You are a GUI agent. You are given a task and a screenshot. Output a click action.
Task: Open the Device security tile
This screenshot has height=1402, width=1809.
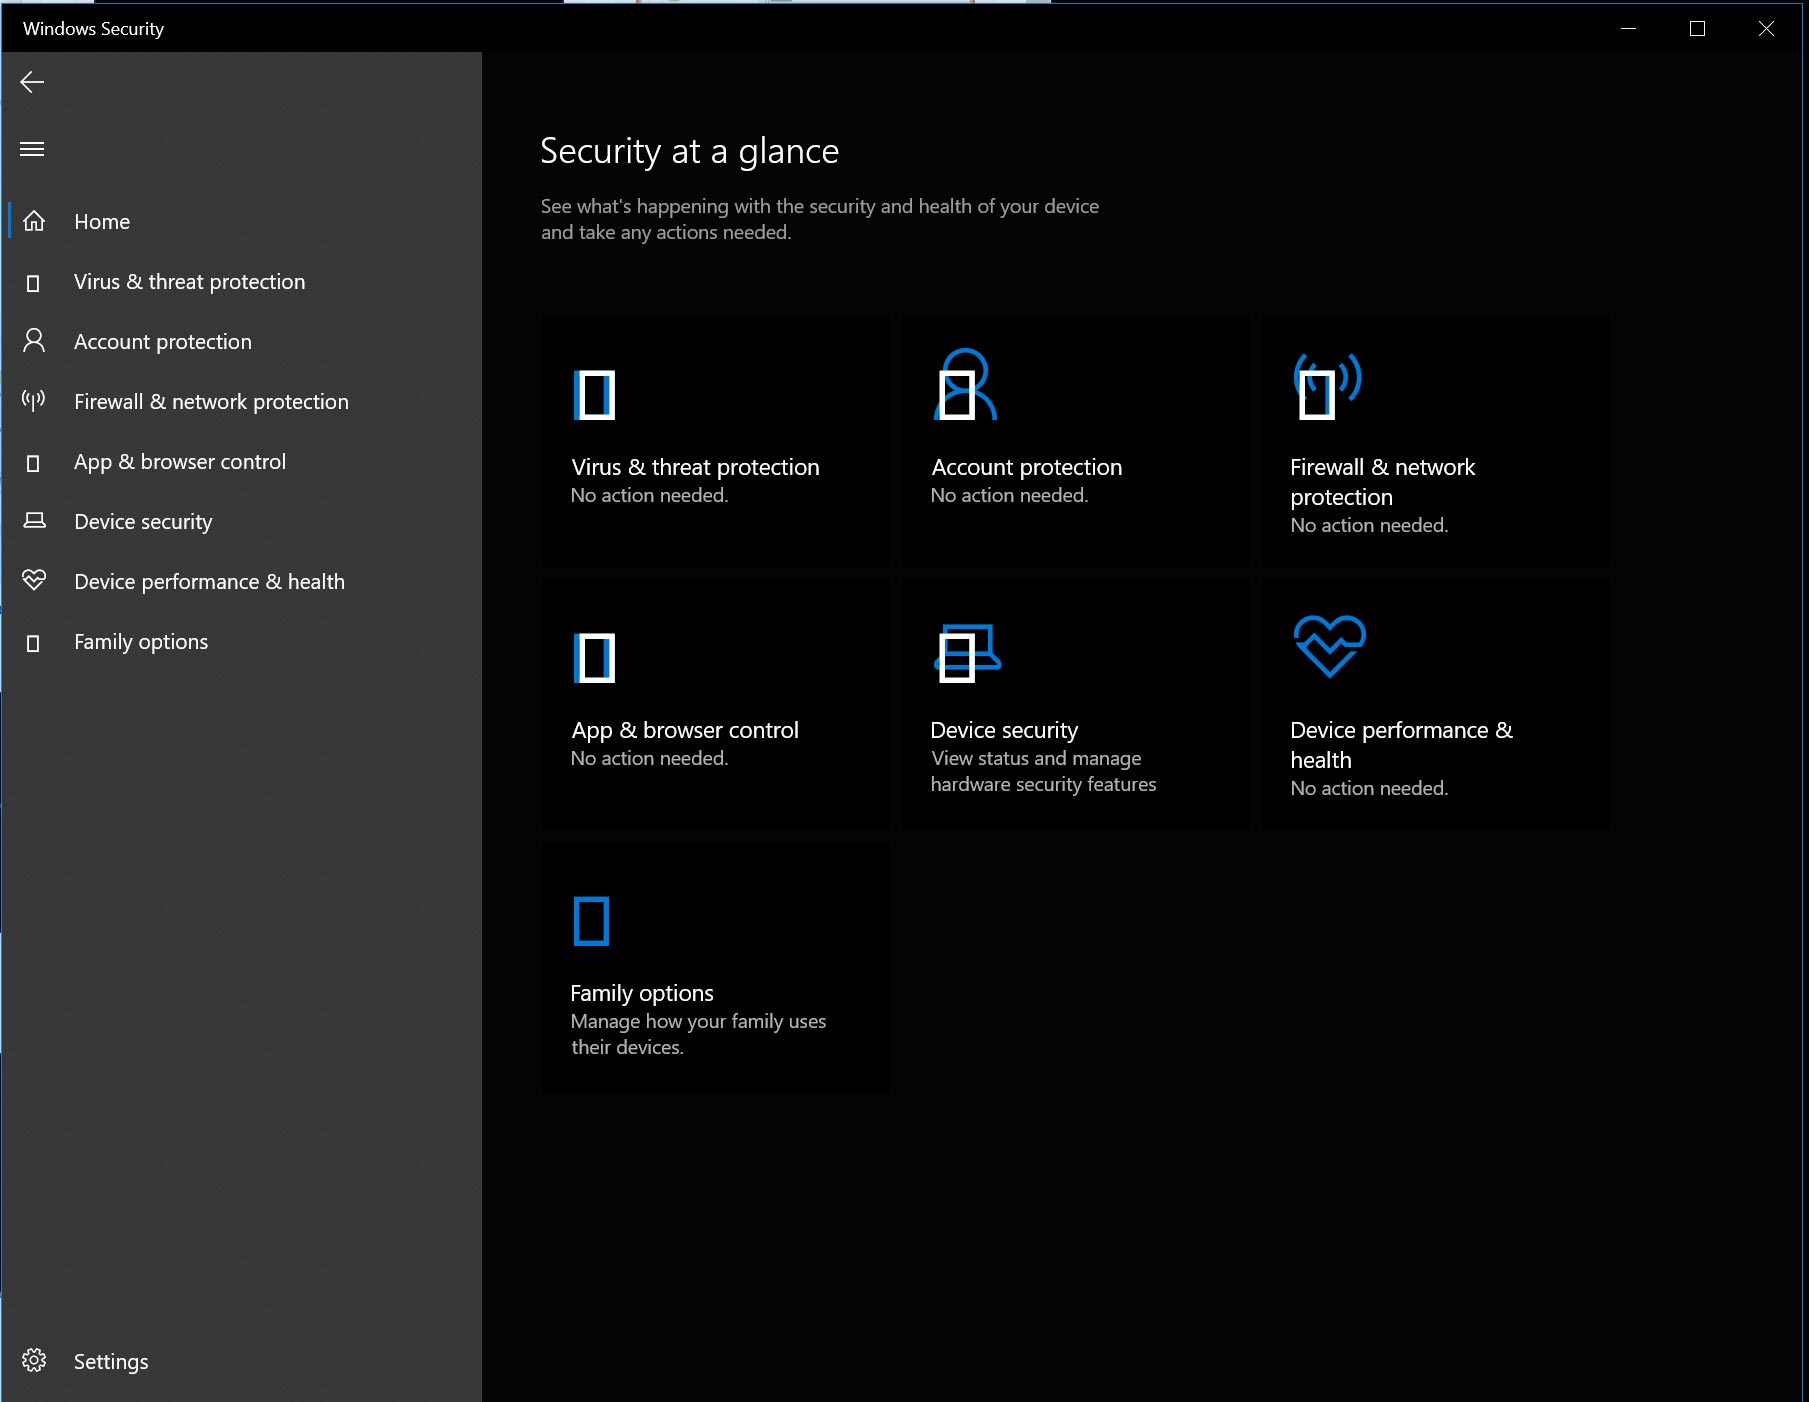pos(1074,703)
